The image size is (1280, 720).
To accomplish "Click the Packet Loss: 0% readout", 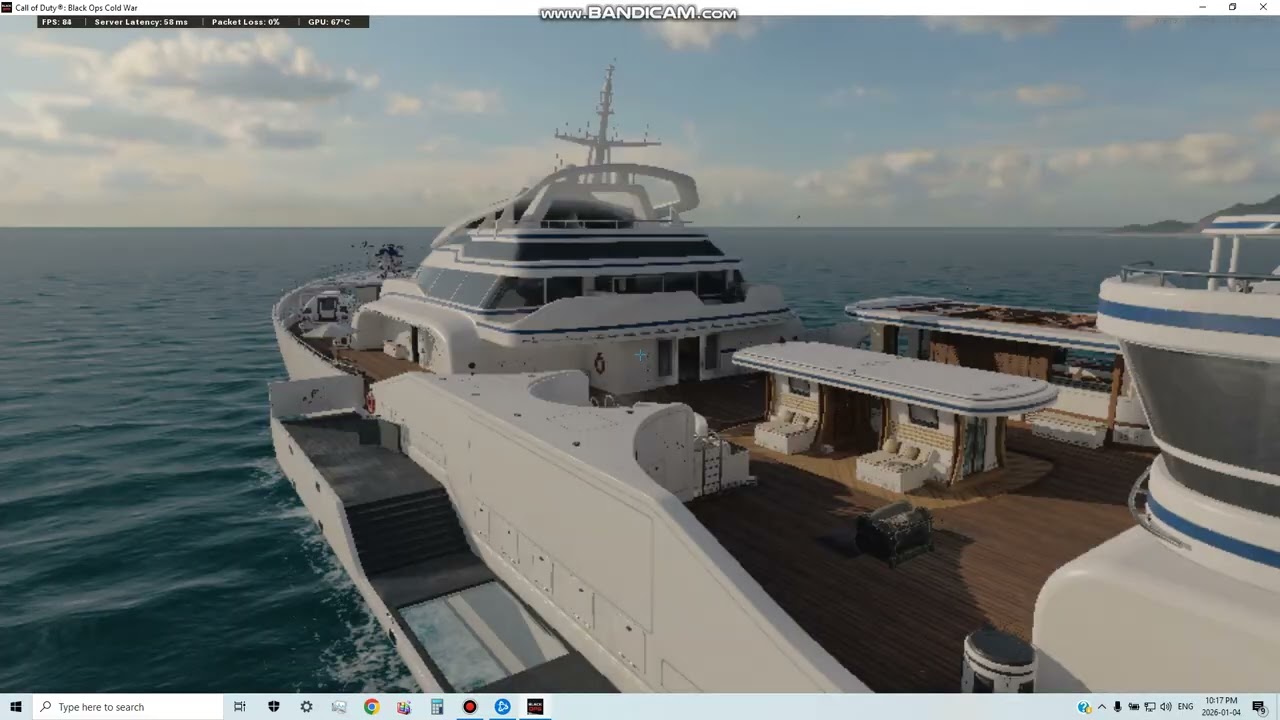I will pos(246,22).
